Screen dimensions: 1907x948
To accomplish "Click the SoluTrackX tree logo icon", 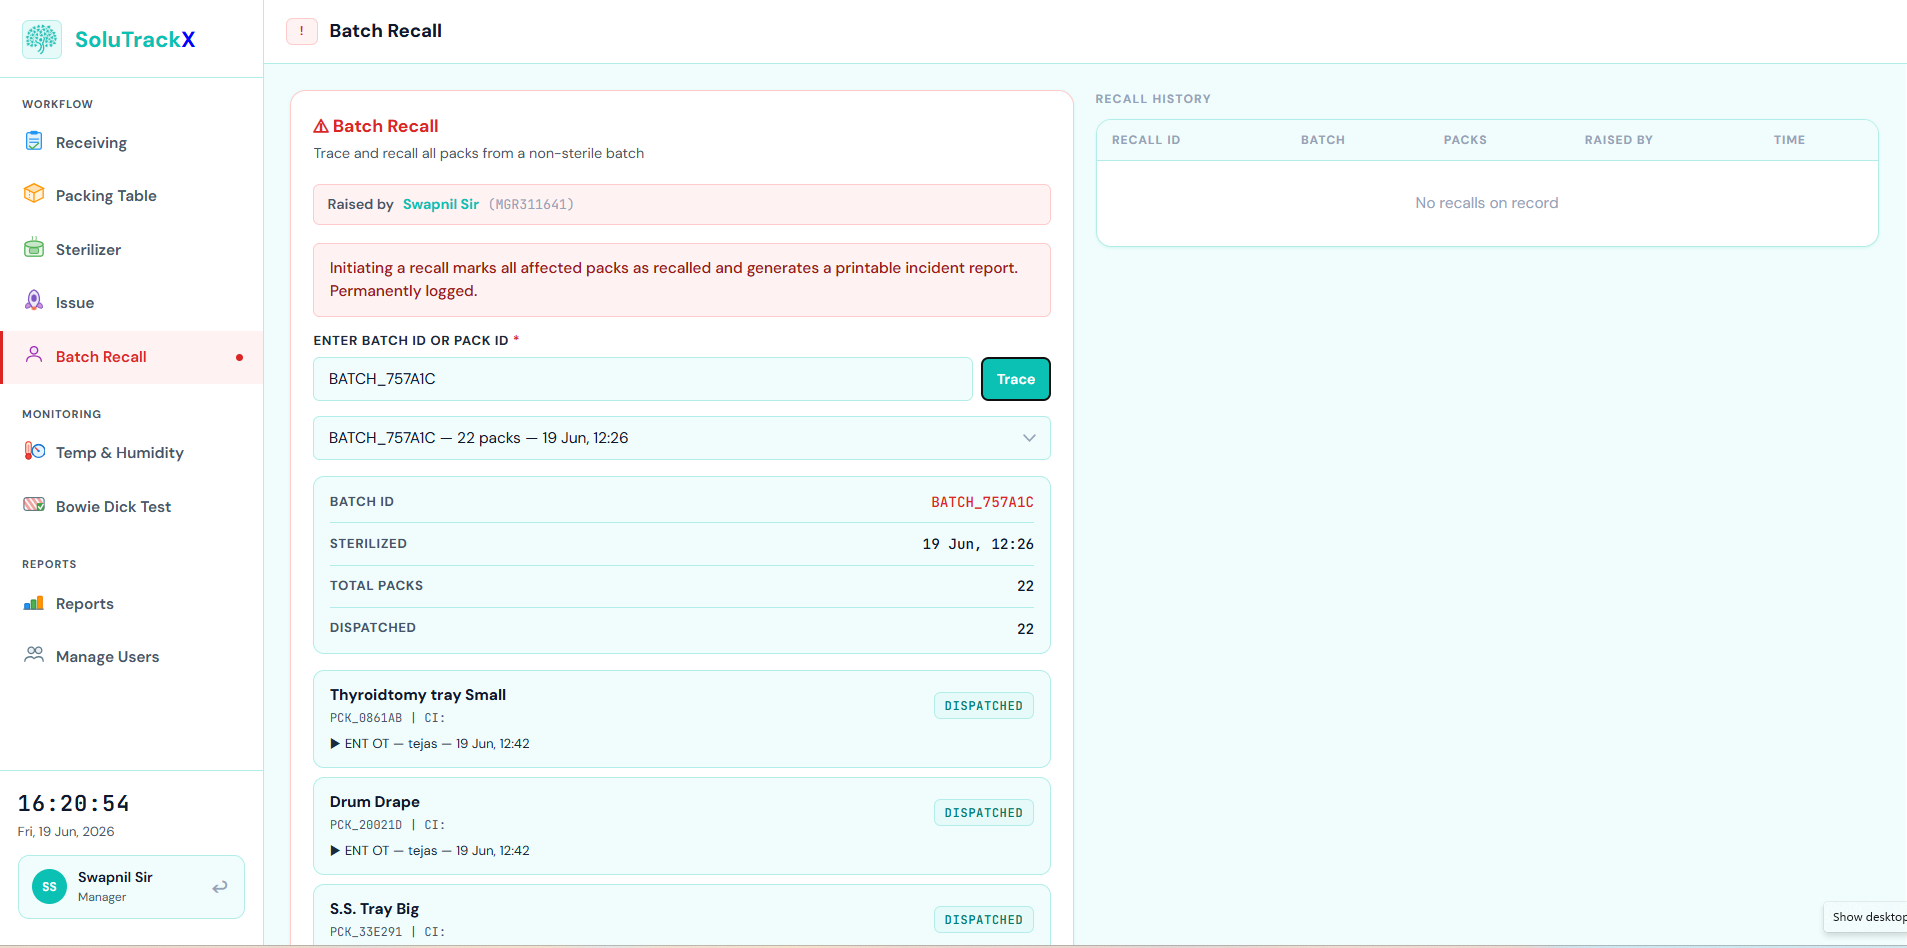I will tap(42, 39).
